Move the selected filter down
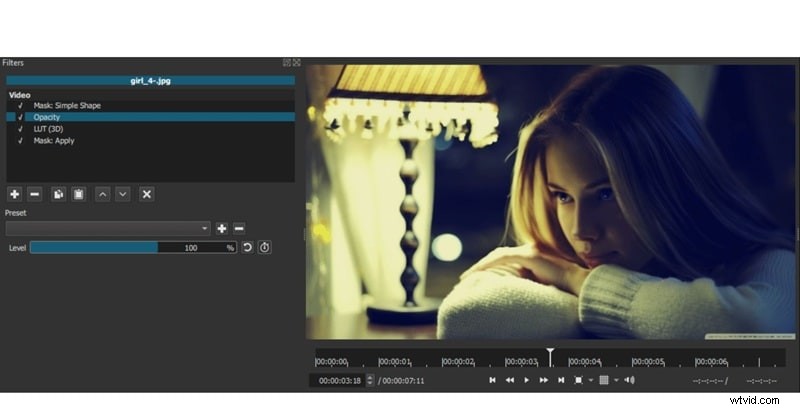Viewport: 800px width, 410px height. point(122,194)
